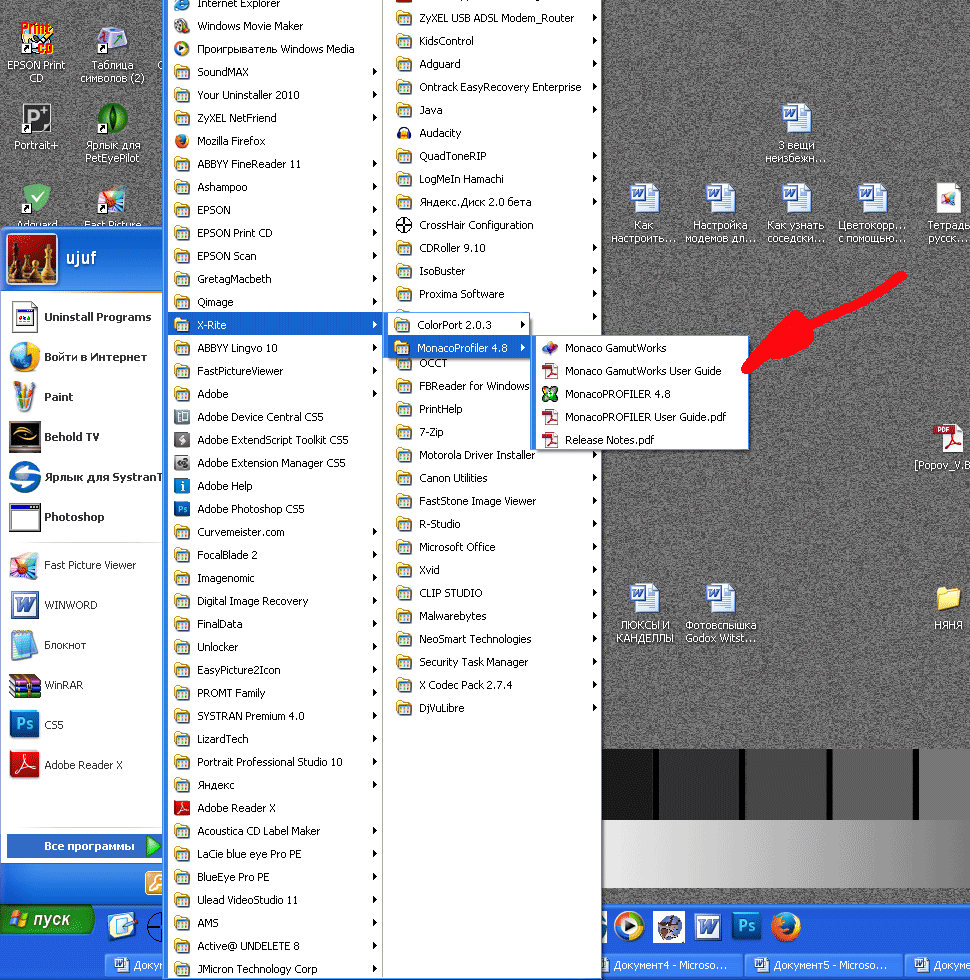Open Portrait+ desktop shortcut
The width and height of the screenshot is (970, 980).
click(x=36, y=128)
